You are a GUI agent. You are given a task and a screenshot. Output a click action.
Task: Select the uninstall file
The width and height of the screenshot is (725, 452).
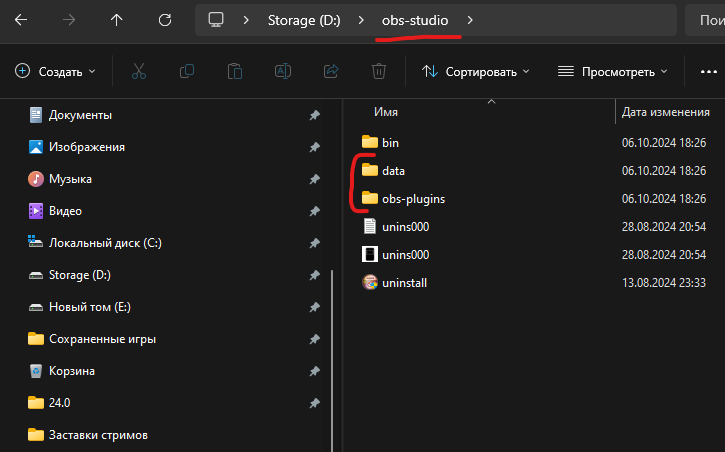click(404, 283)
